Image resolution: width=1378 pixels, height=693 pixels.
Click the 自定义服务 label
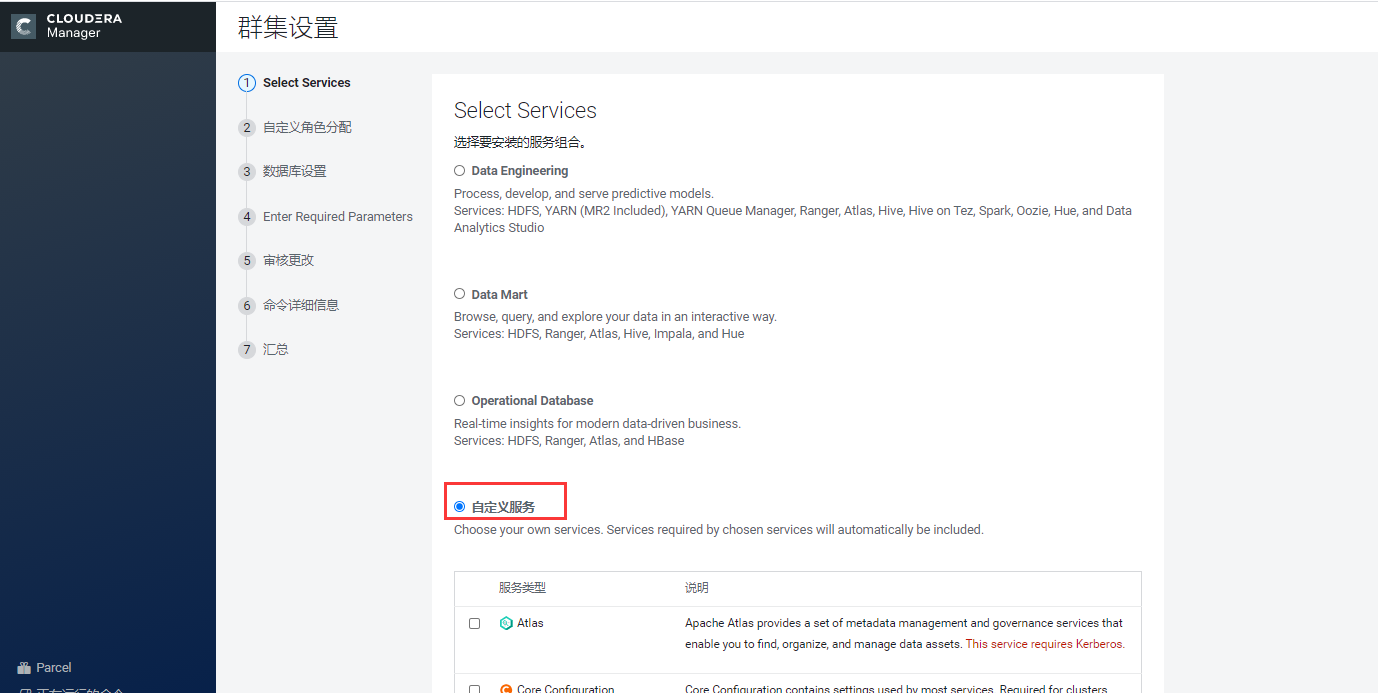(503, 508)
